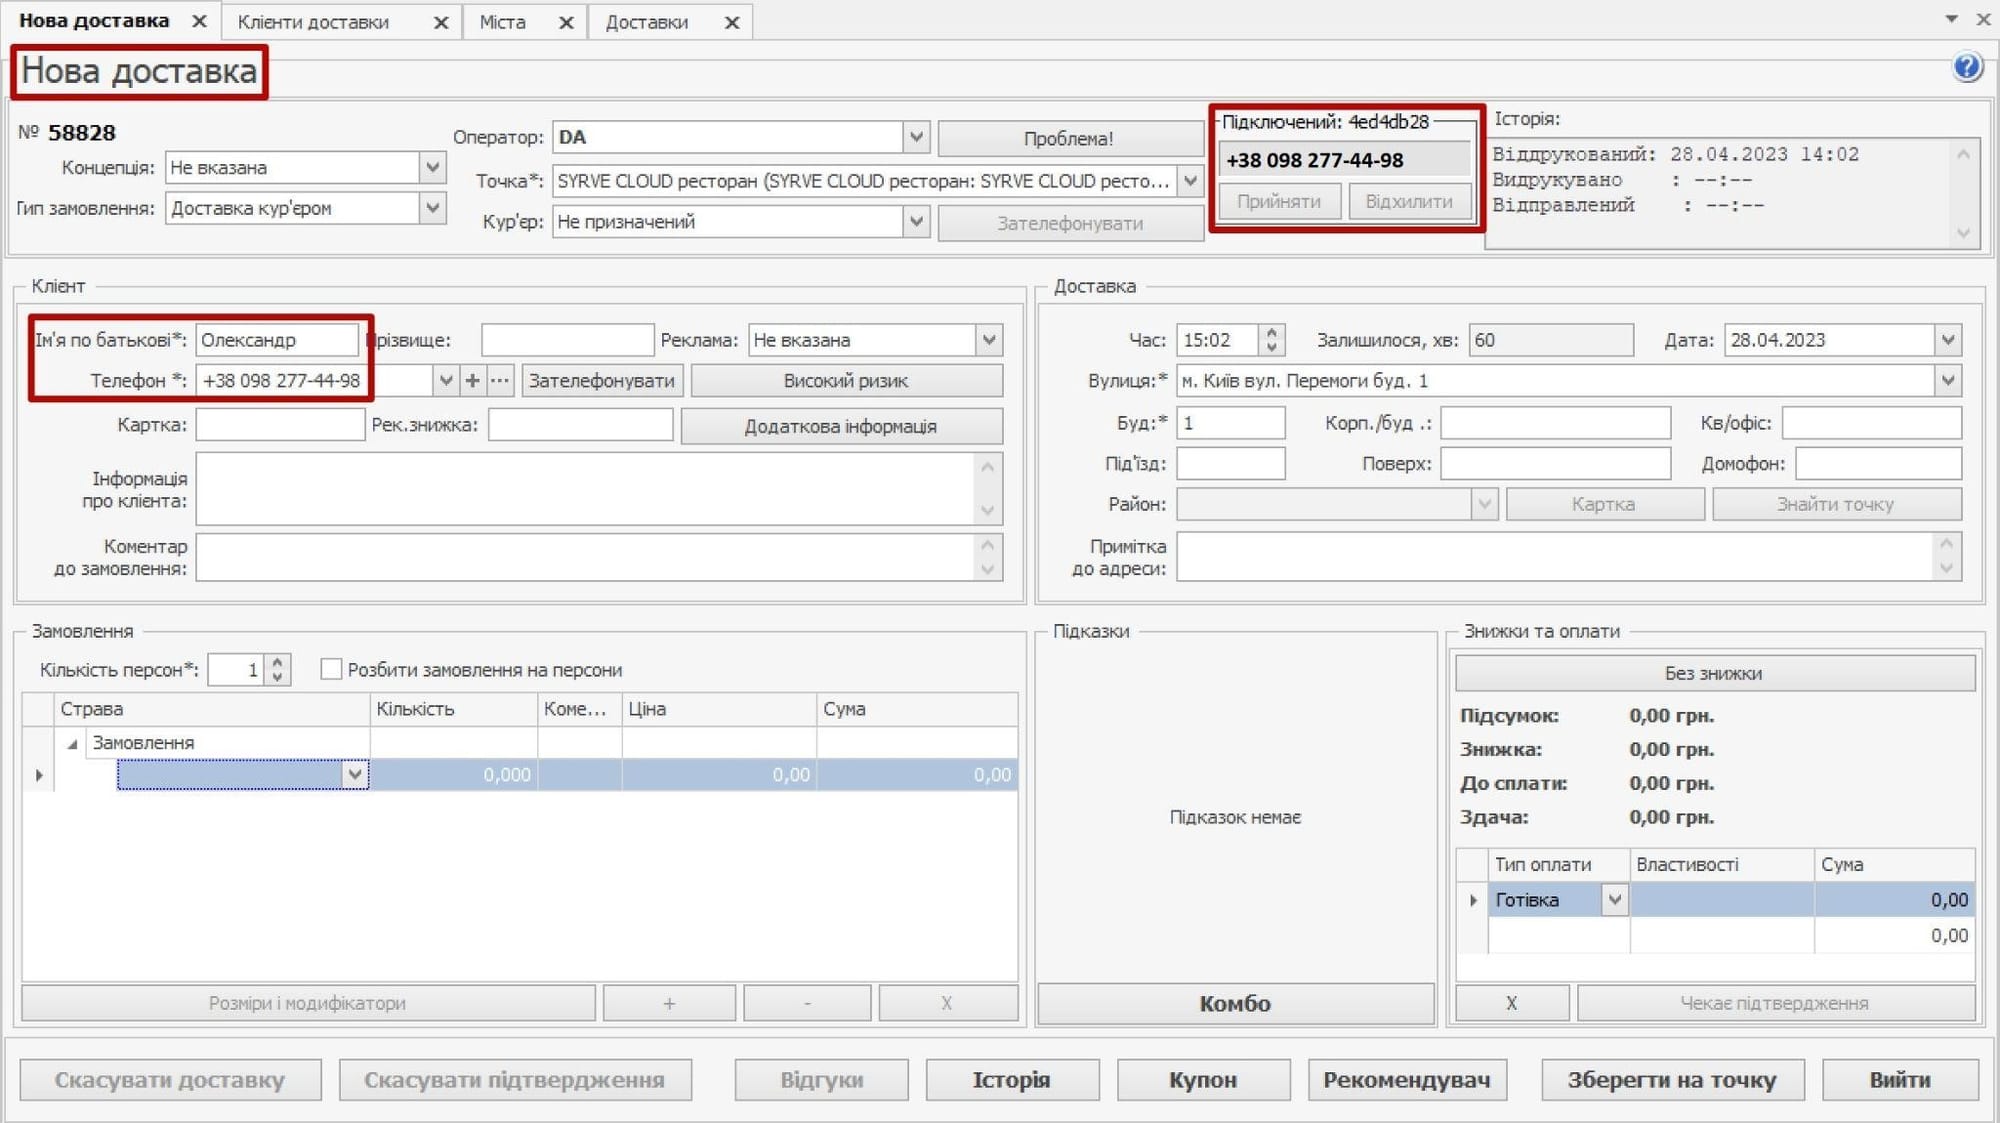Click Зберегти на точку
This screenshot has width=2000, height=1123.
[1672, 1080]
